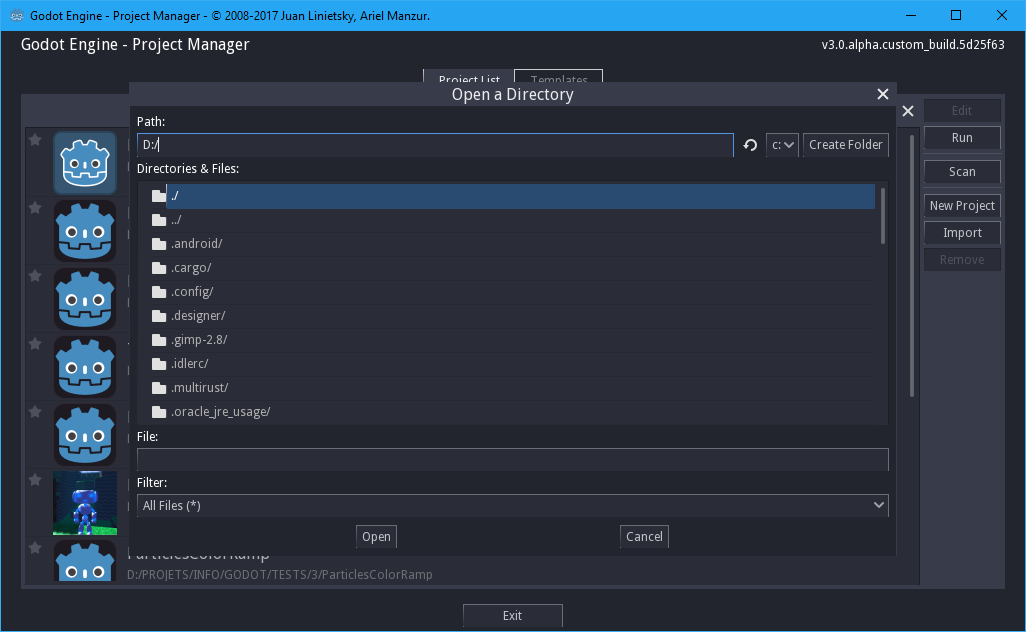
Task: Click the folder icon beside .cargo/
Action: 159,268
